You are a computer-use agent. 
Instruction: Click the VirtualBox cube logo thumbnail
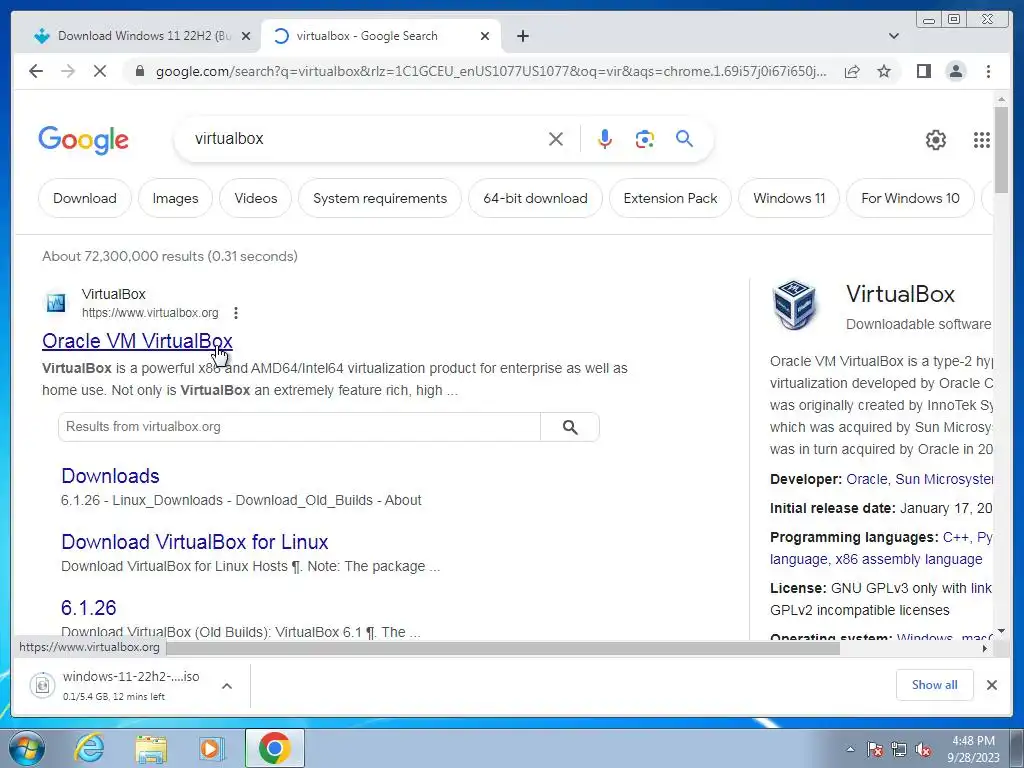pyautogui.click(x=795, y=305)
